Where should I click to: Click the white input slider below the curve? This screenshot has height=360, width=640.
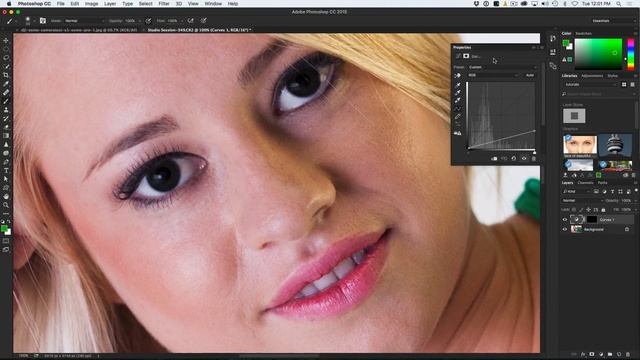[535, 152]
